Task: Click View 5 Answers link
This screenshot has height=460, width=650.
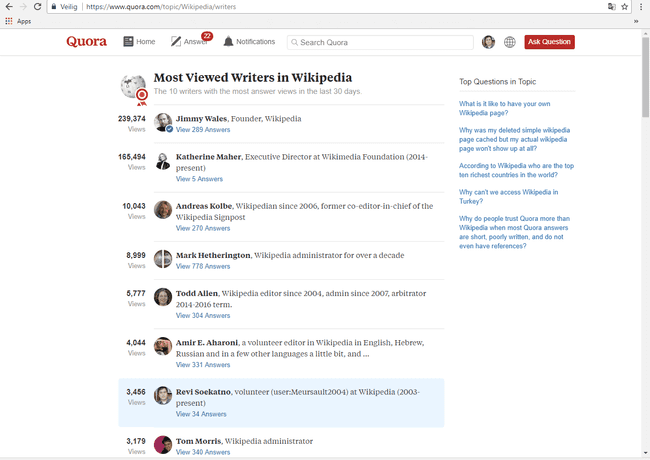Action: [x=199, y=179]
